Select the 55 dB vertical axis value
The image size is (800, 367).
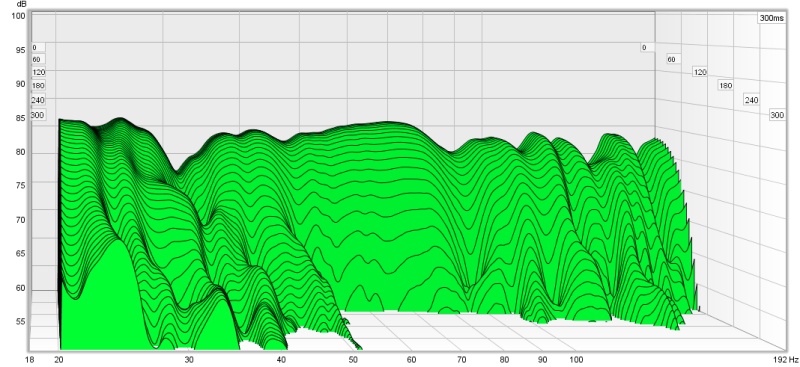pyautogui.click(x=20, y=322)
